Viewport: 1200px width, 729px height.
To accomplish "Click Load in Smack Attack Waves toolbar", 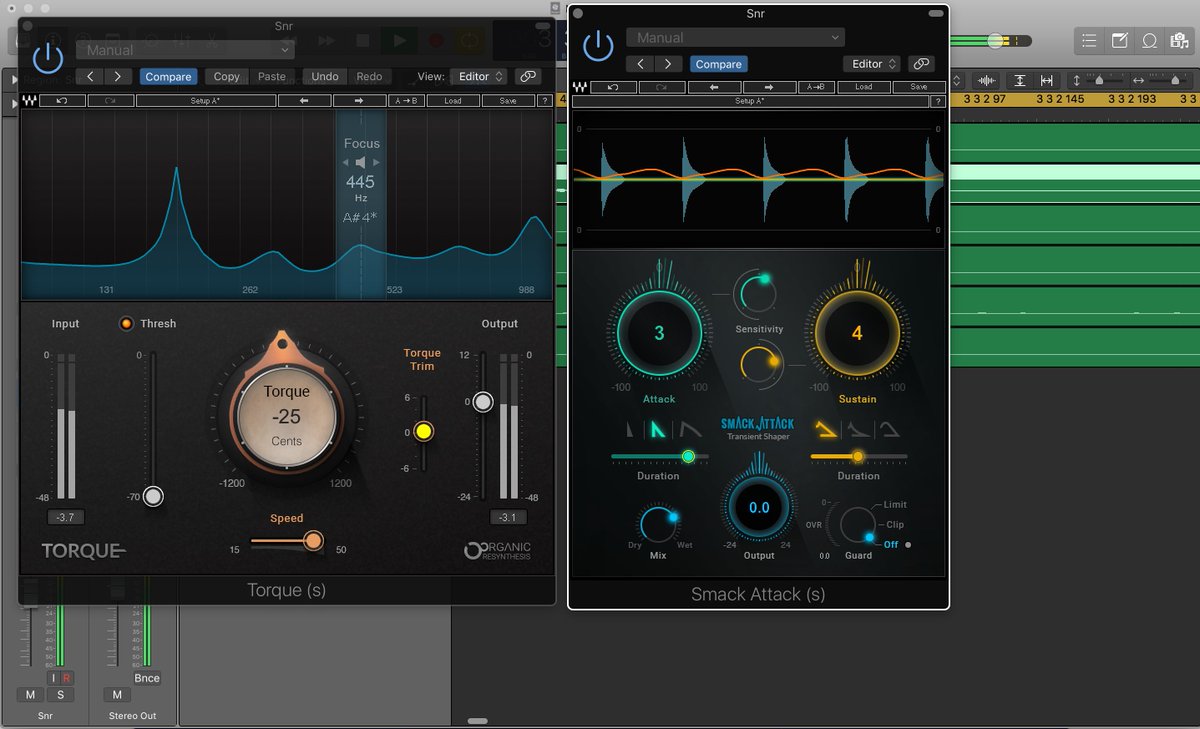I will pos(863,87).
